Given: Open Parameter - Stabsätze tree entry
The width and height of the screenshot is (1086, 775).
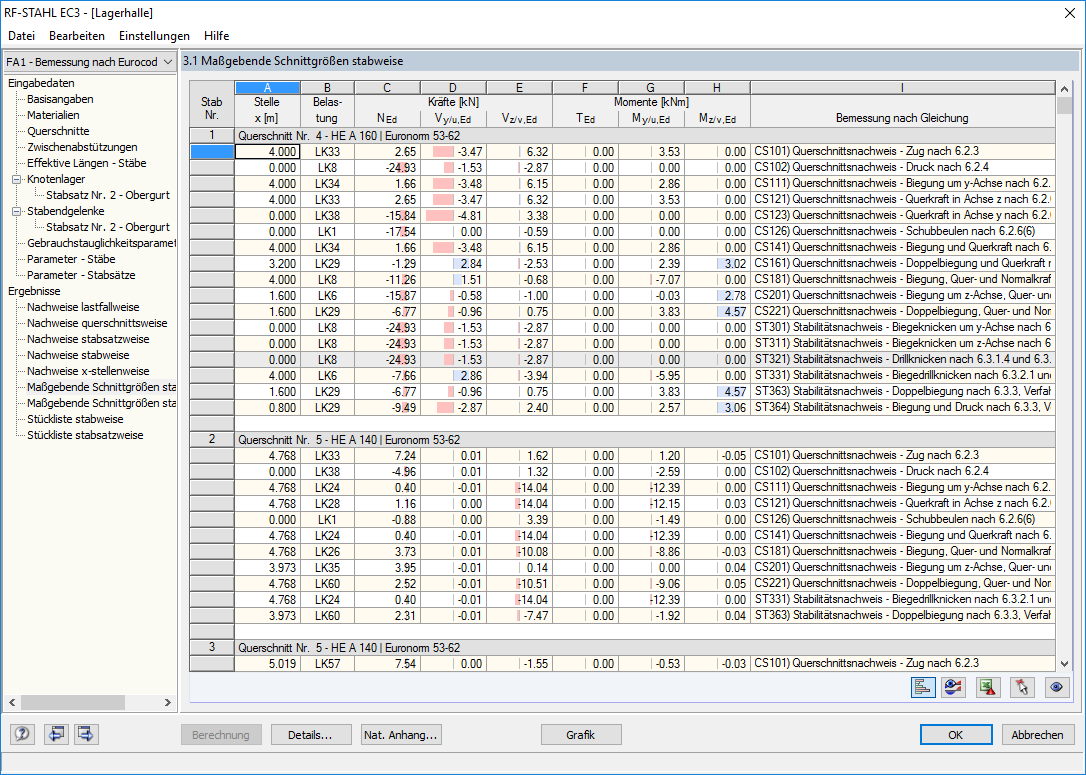Looking at the screenshot, I should coord(81,275).
